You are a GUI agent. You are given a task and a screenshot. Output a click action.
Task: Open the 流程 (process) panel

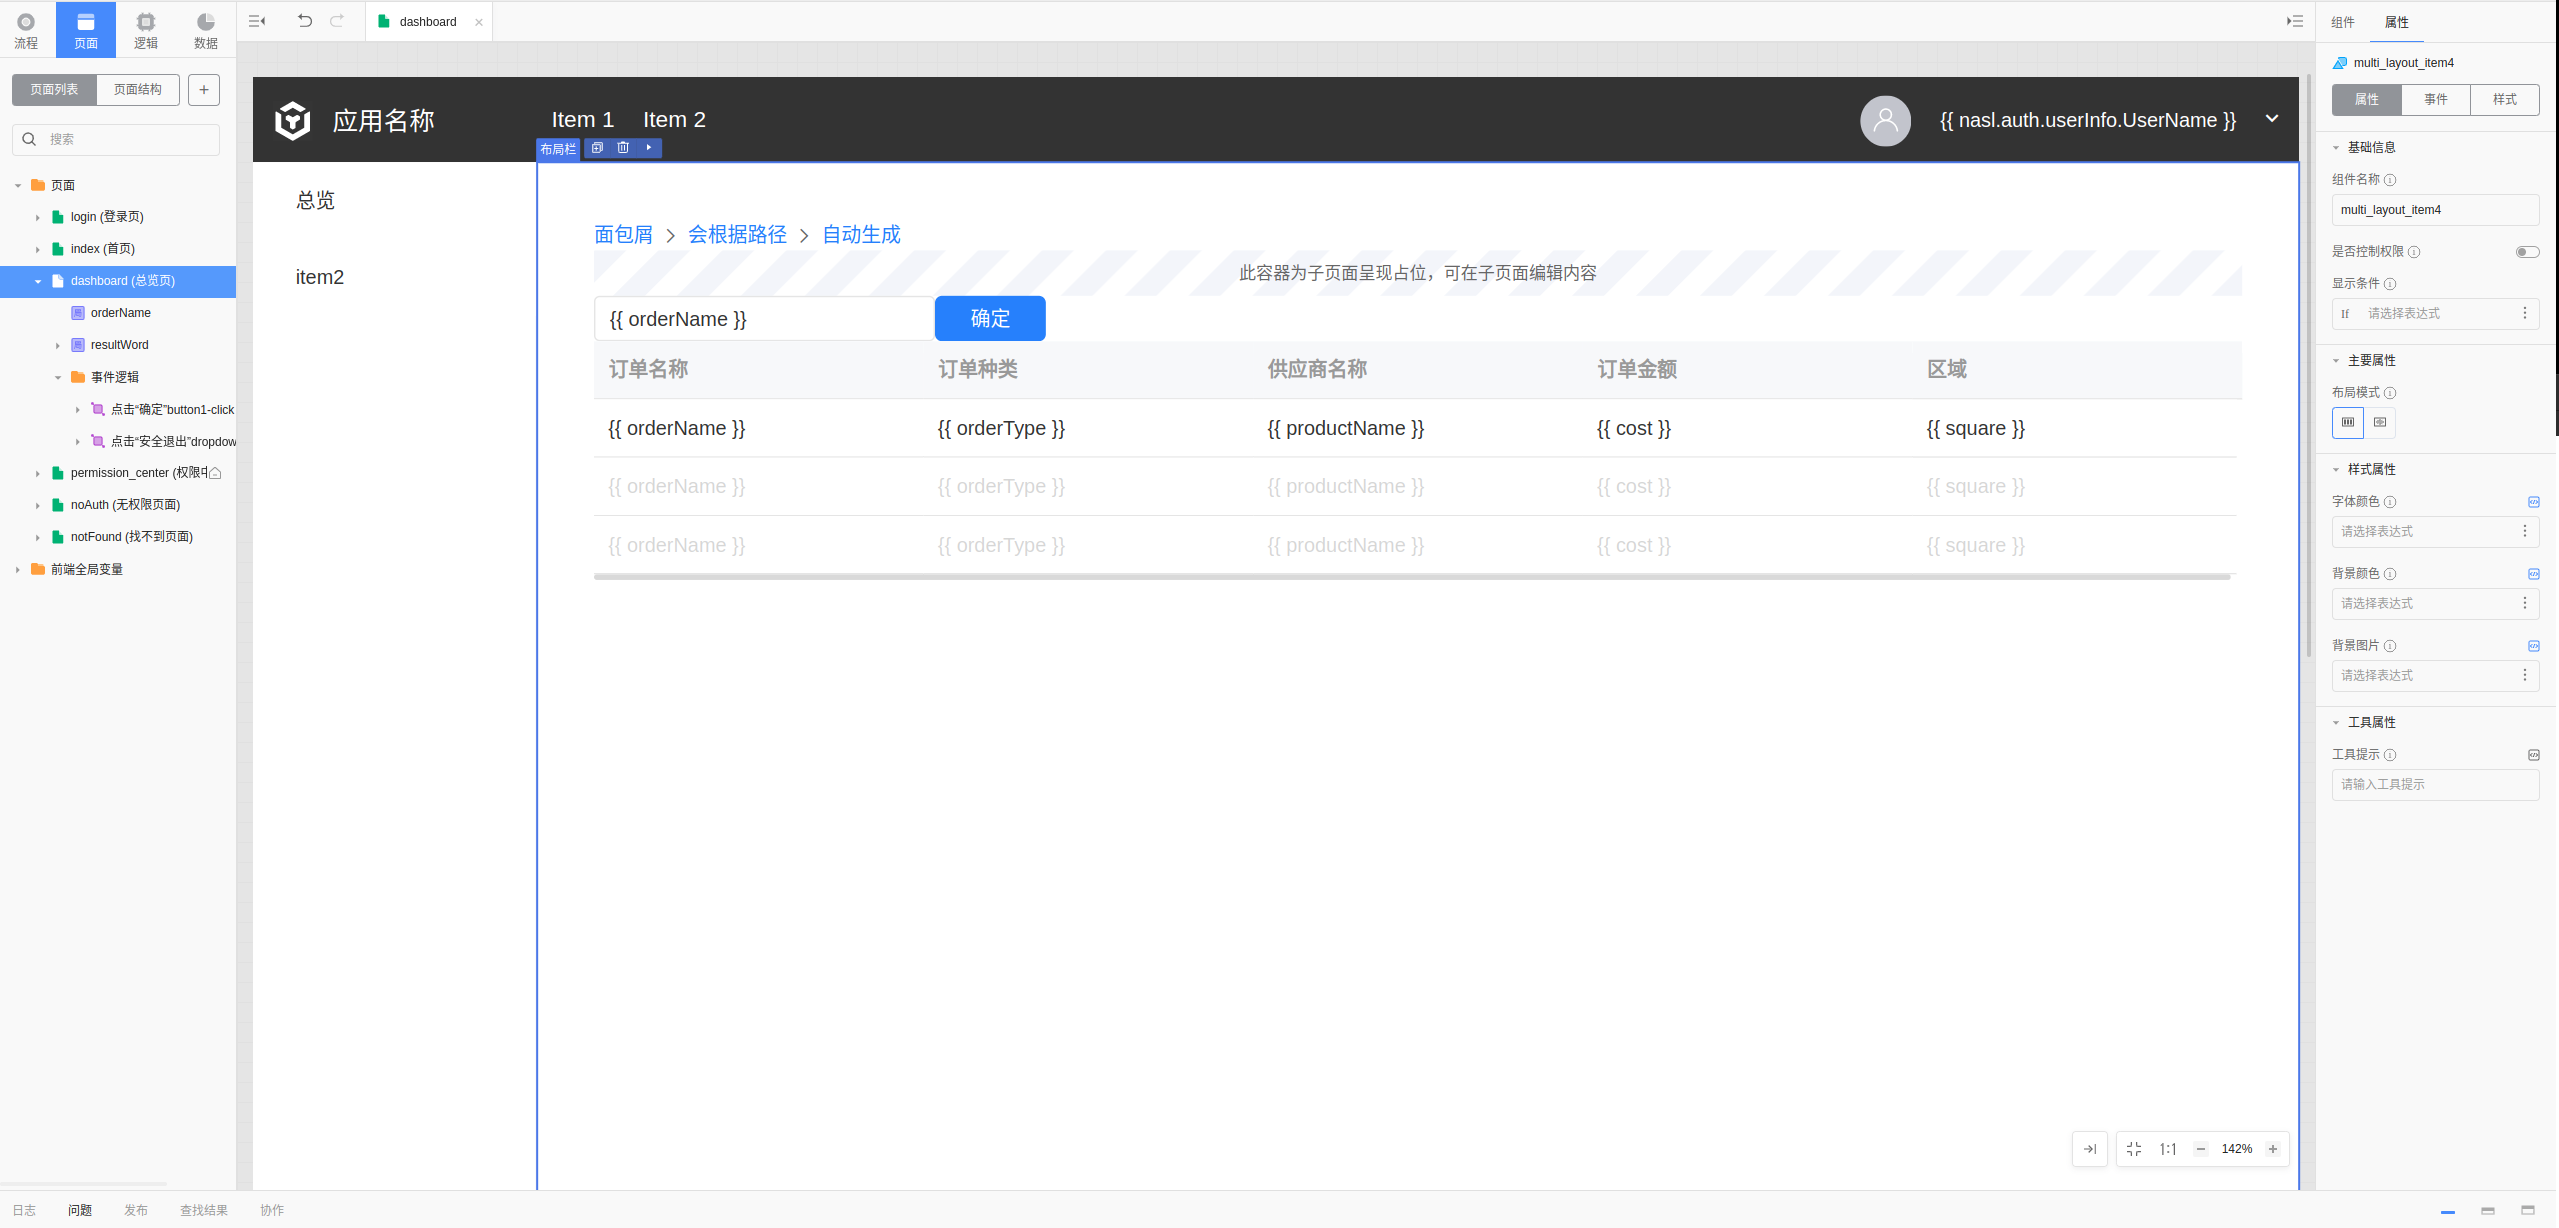(26, 30)
